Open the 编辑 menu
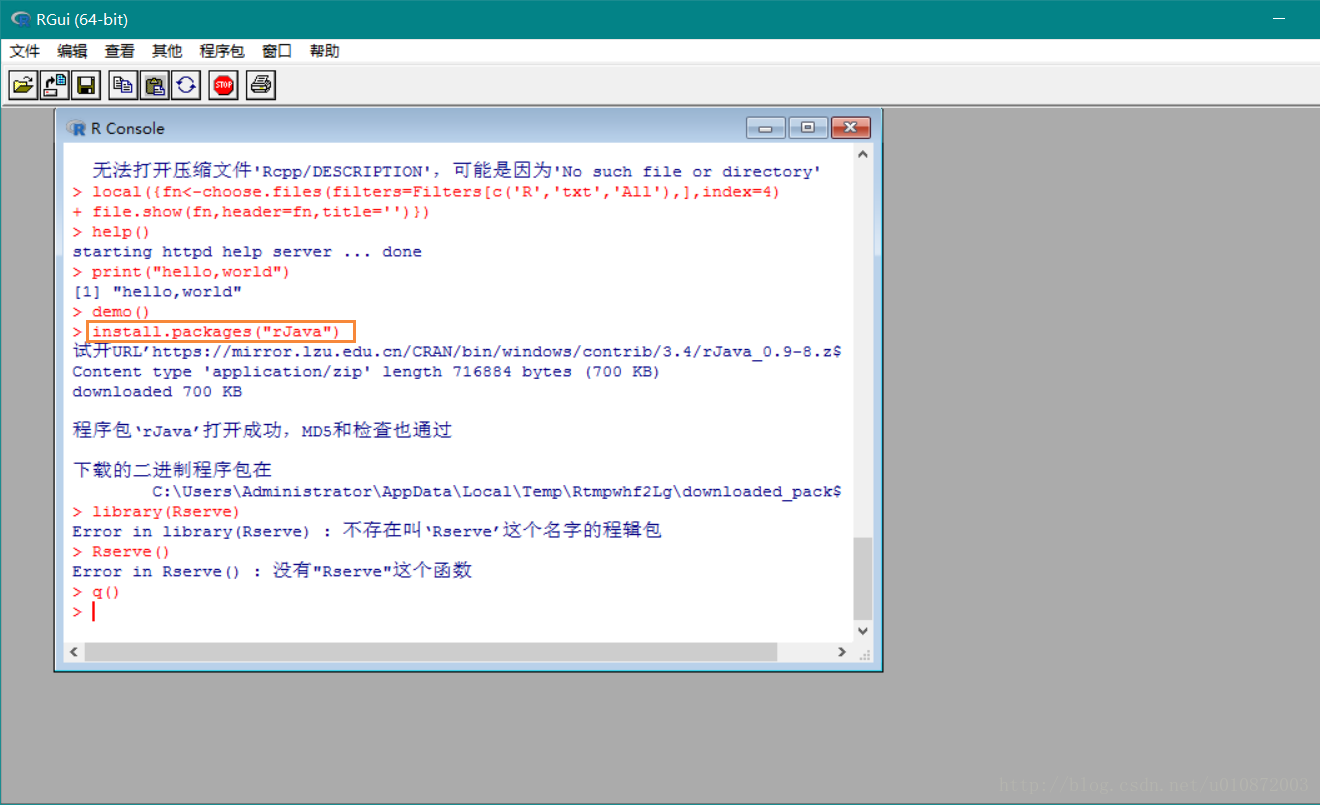The image size is (1320, 805). tap(72, 51)
